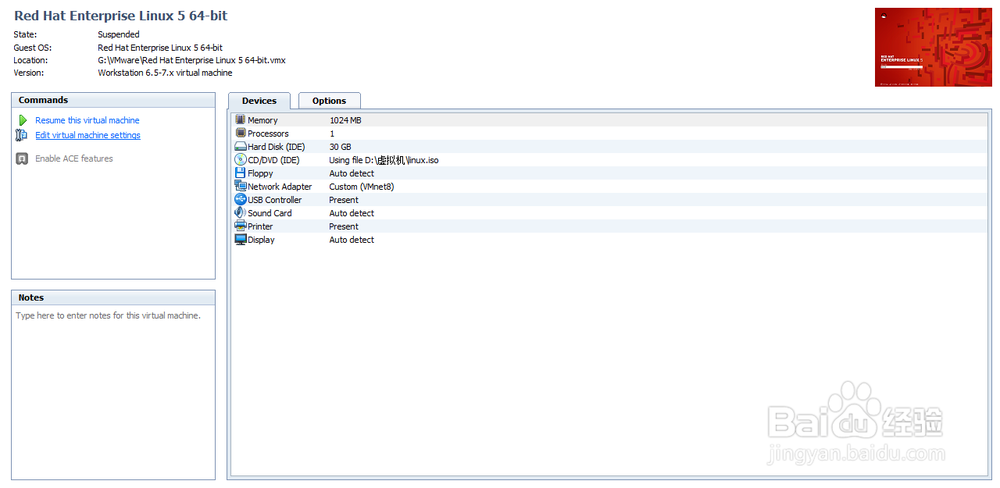Click the Notes panel header

[x=113, y=298]
